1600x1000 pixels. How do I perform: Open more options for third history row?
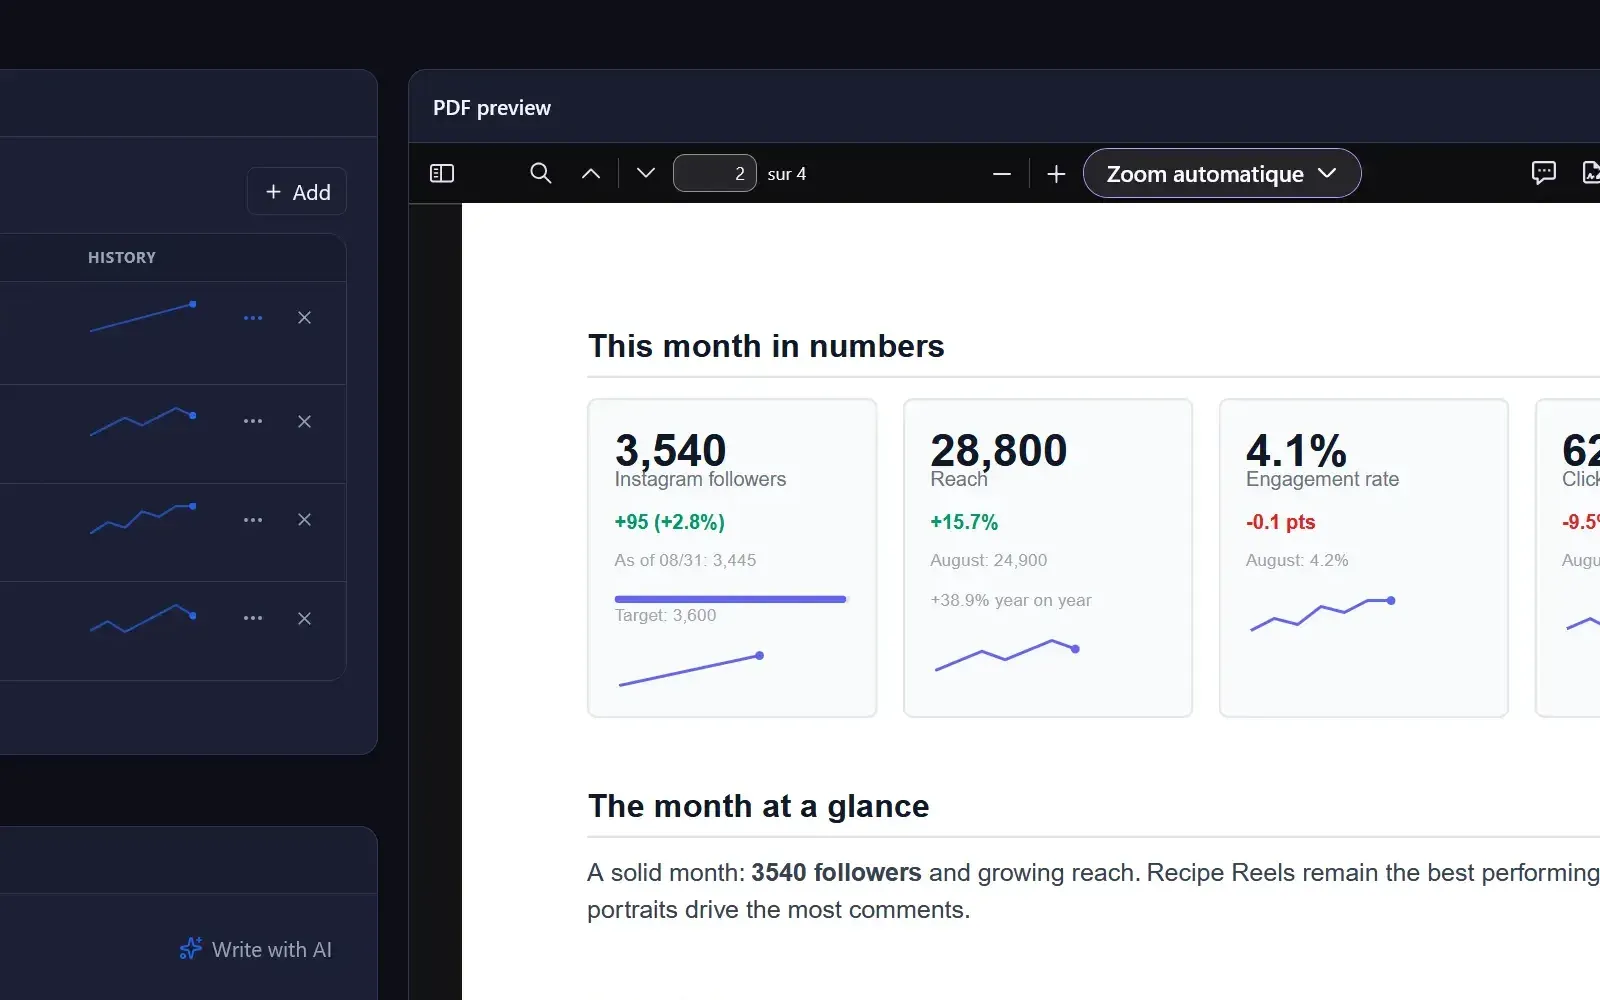(x=253, y=520)
